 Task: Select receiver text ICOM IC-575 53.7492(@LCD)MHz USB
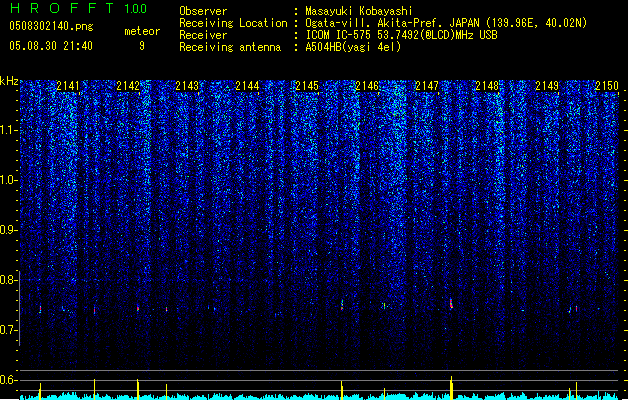point(401,35)
